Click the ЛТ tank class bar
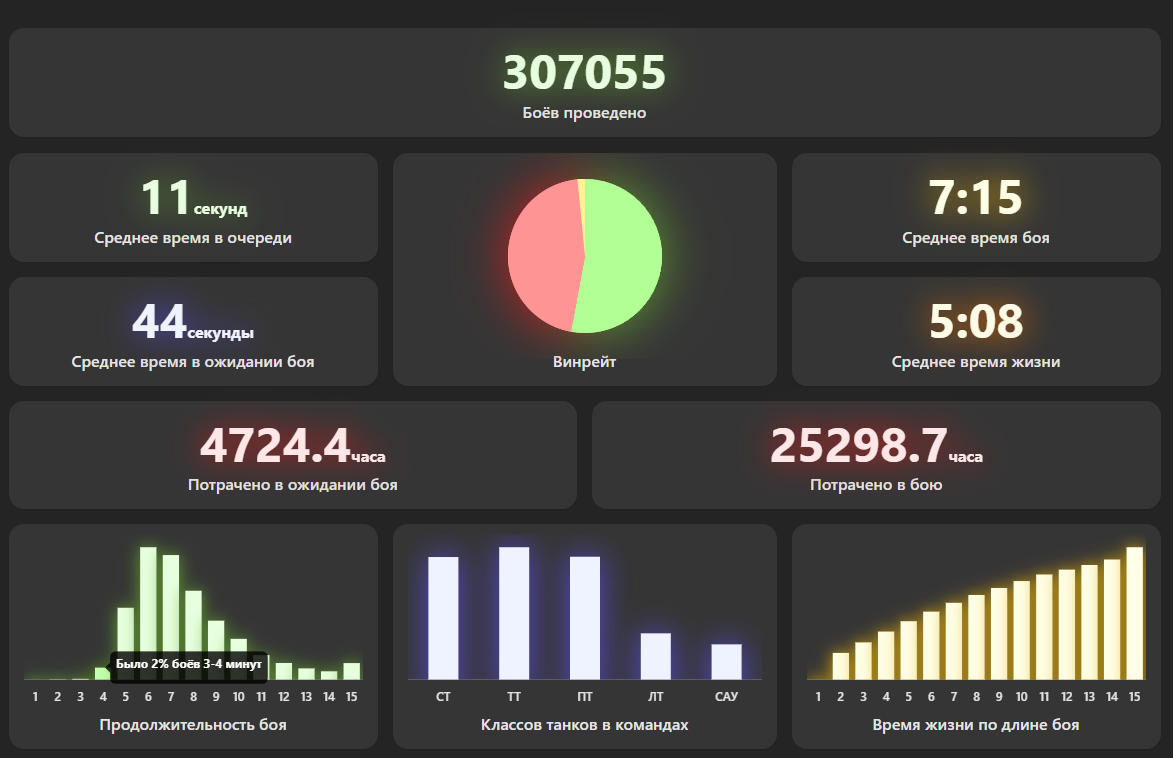 click(x=655, y=656)
